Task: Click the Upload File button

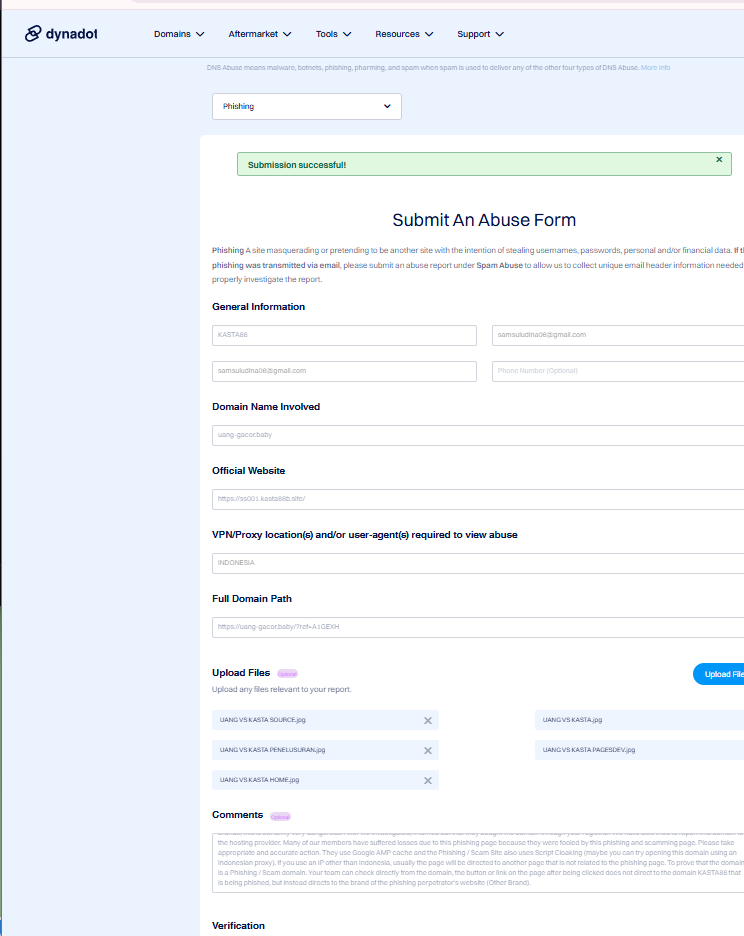Action: 719,674
